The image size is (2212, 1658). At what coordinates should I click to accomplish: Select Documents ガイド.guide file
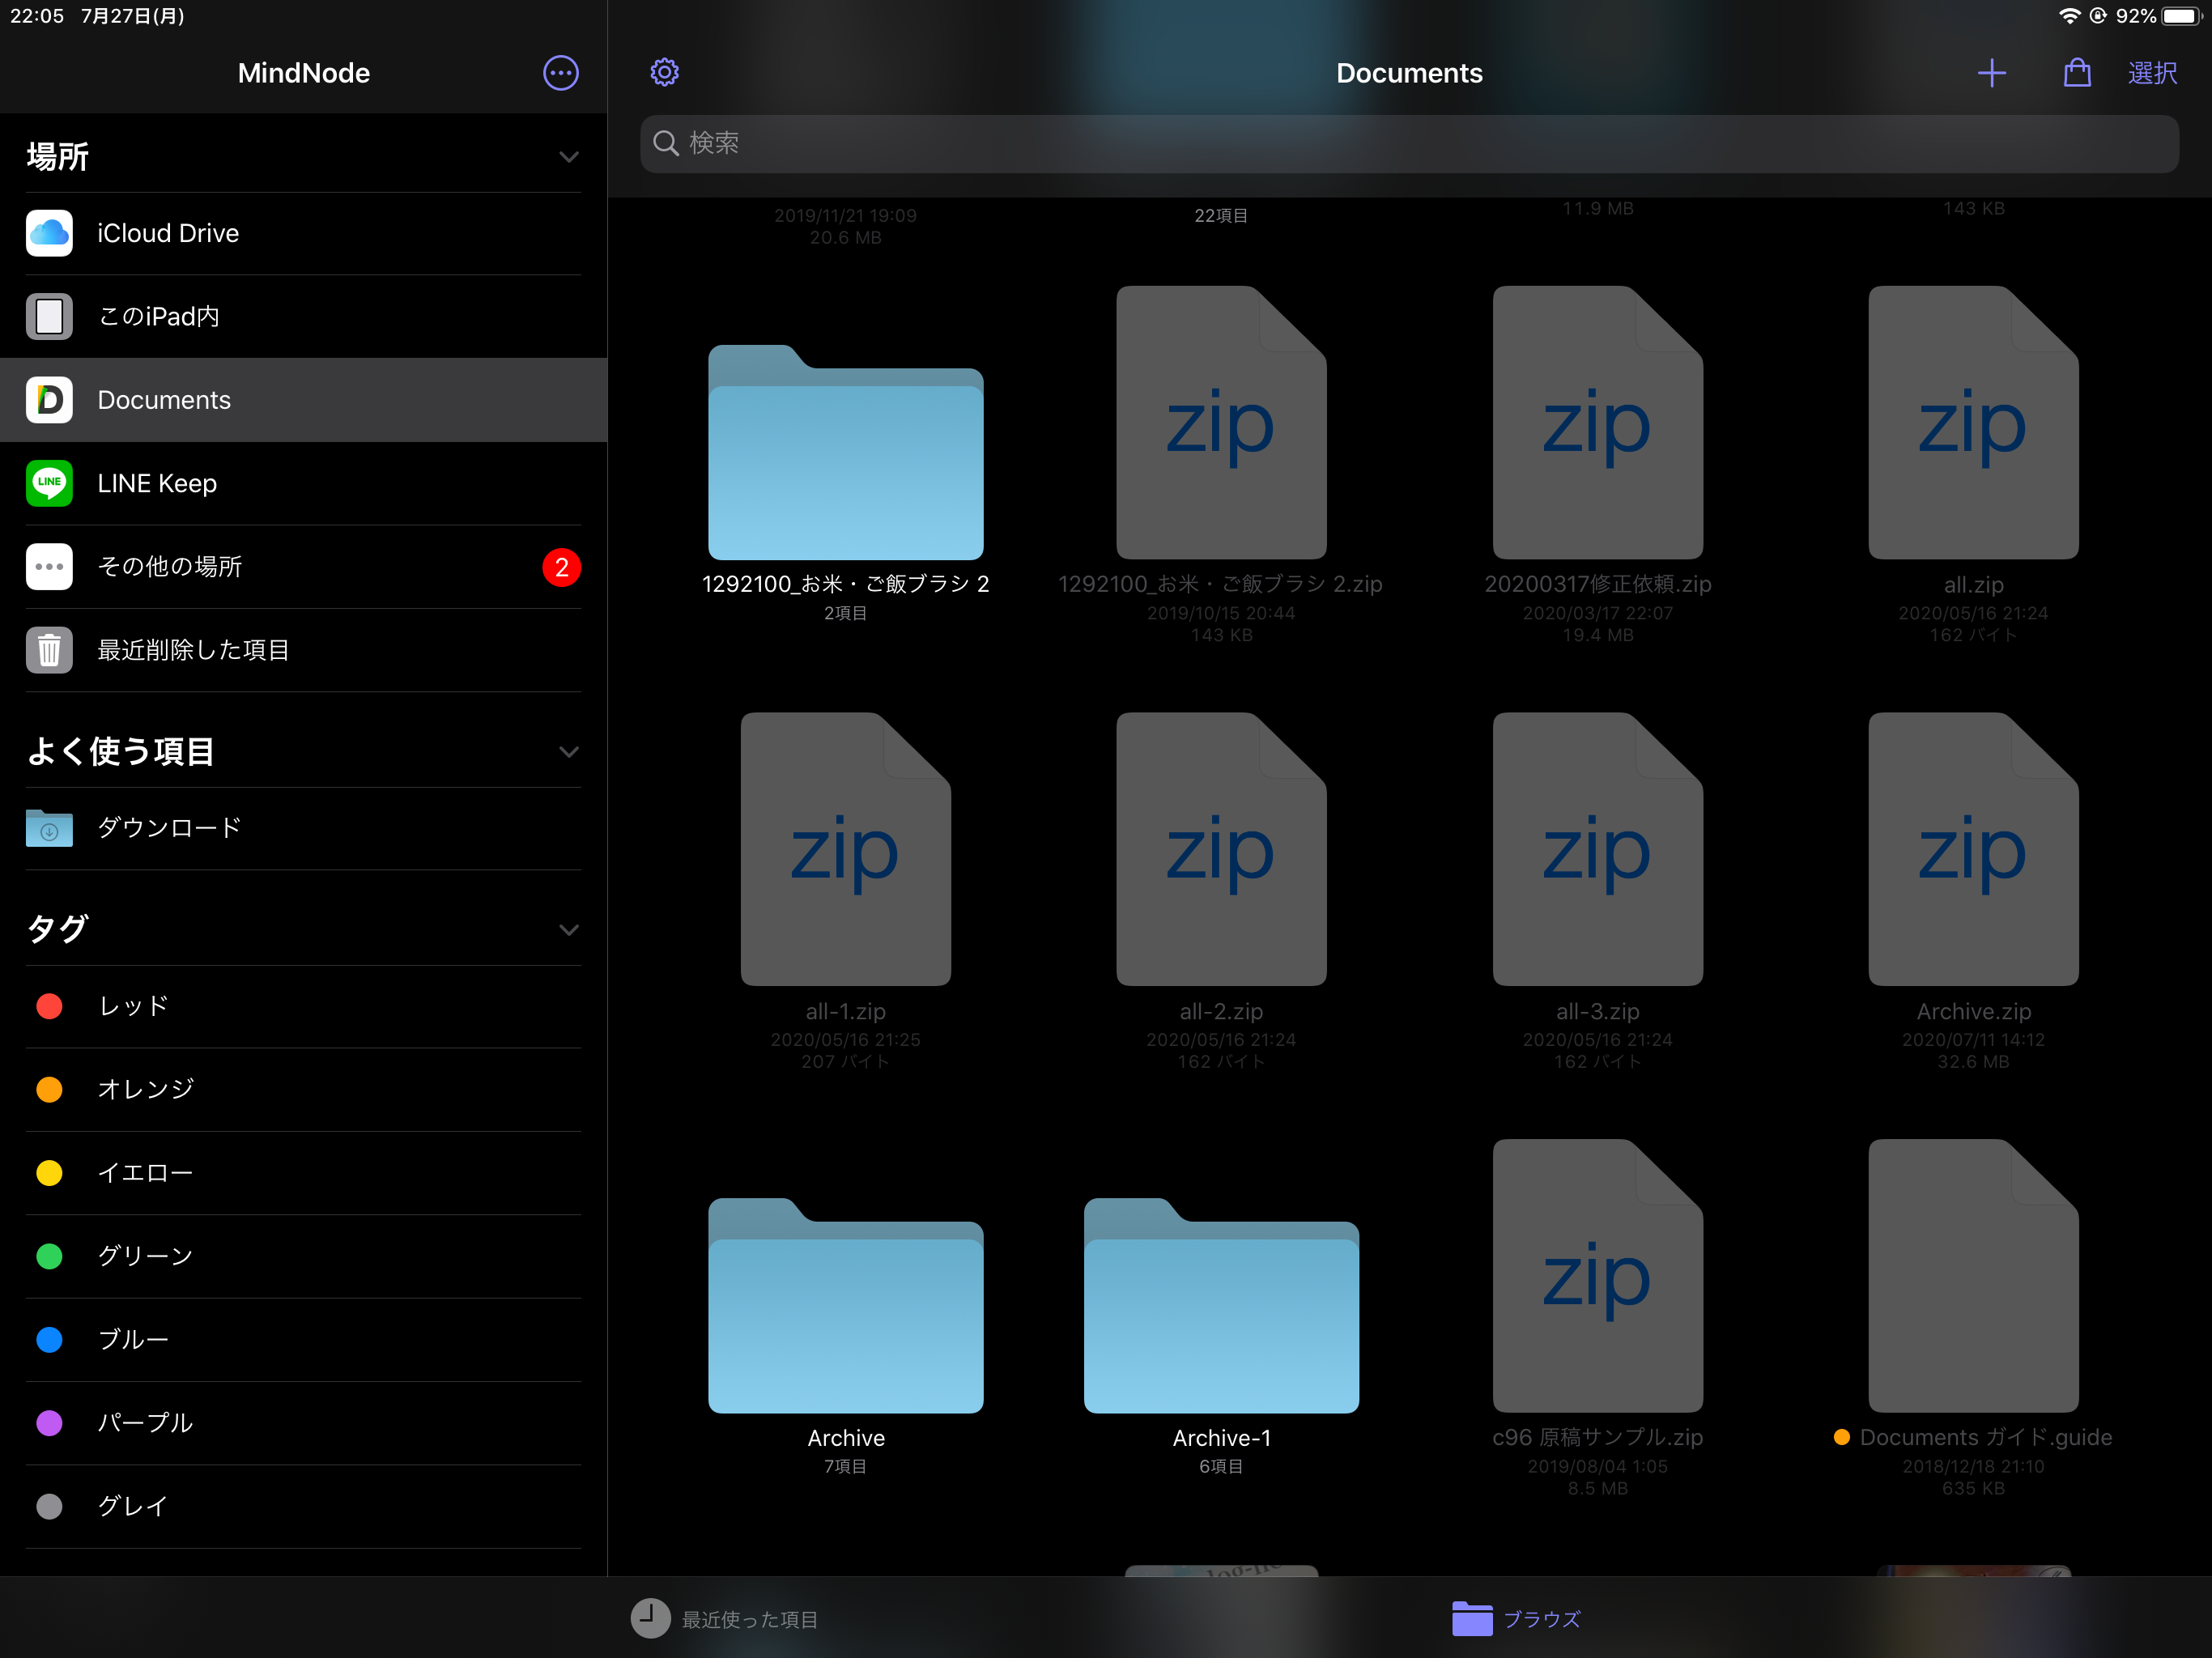tap(1973, 1318)
